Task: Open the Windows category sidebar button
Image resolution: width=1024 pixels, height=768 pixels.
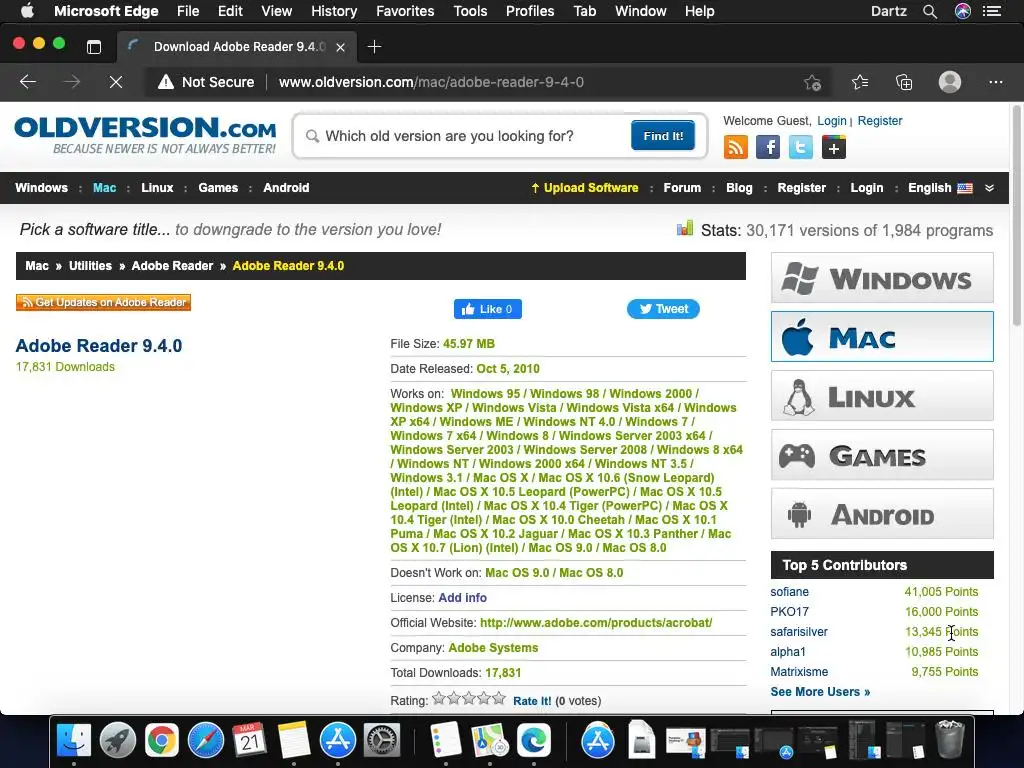Action: [x=882, y=278]
